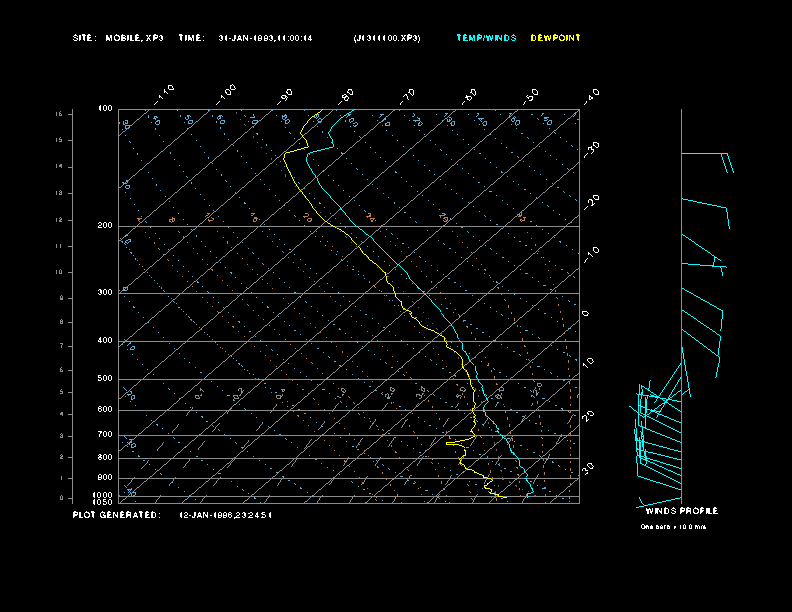Click the topmost wind barb in winds profile
Viewport: 792px width, 612px height.
tap(707, 163)
